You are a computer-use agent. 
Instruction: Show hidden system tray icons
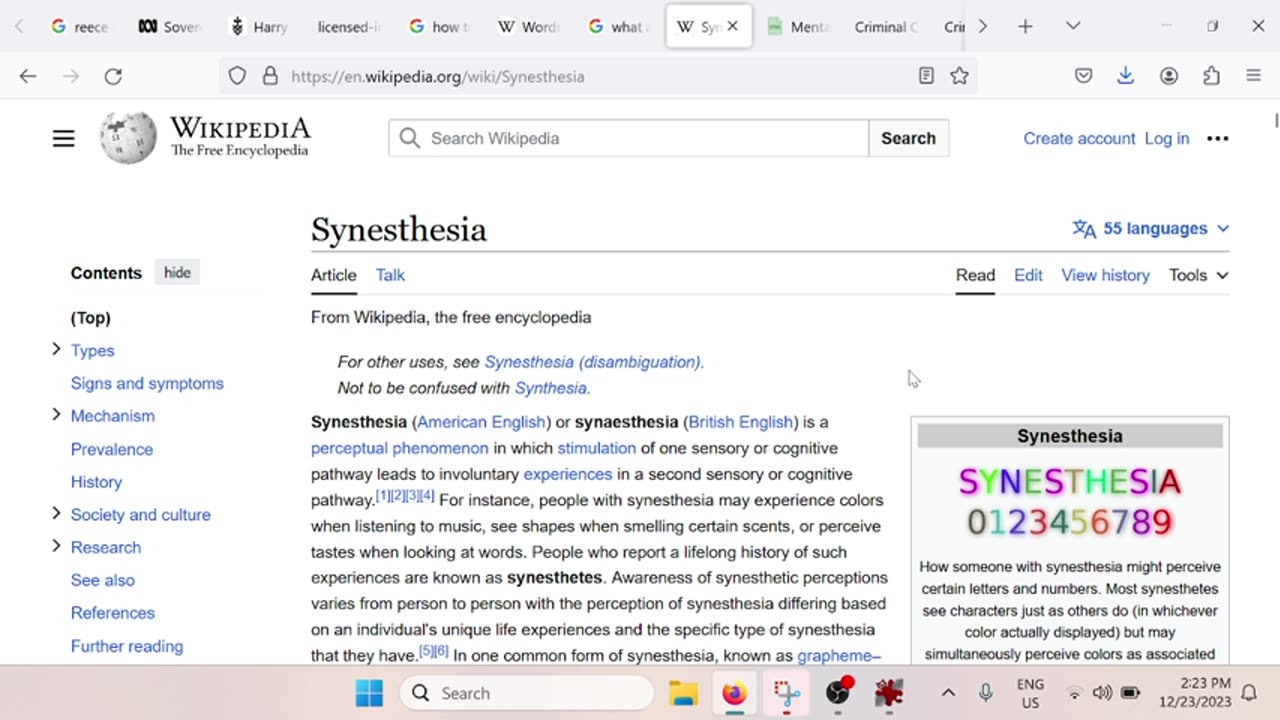click(948, 693)
